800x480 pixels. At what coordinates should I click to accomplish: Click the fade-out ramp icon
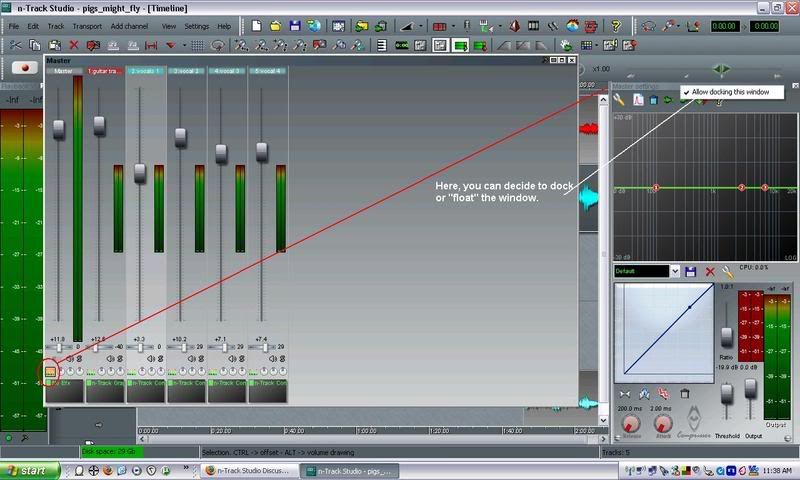541,45
